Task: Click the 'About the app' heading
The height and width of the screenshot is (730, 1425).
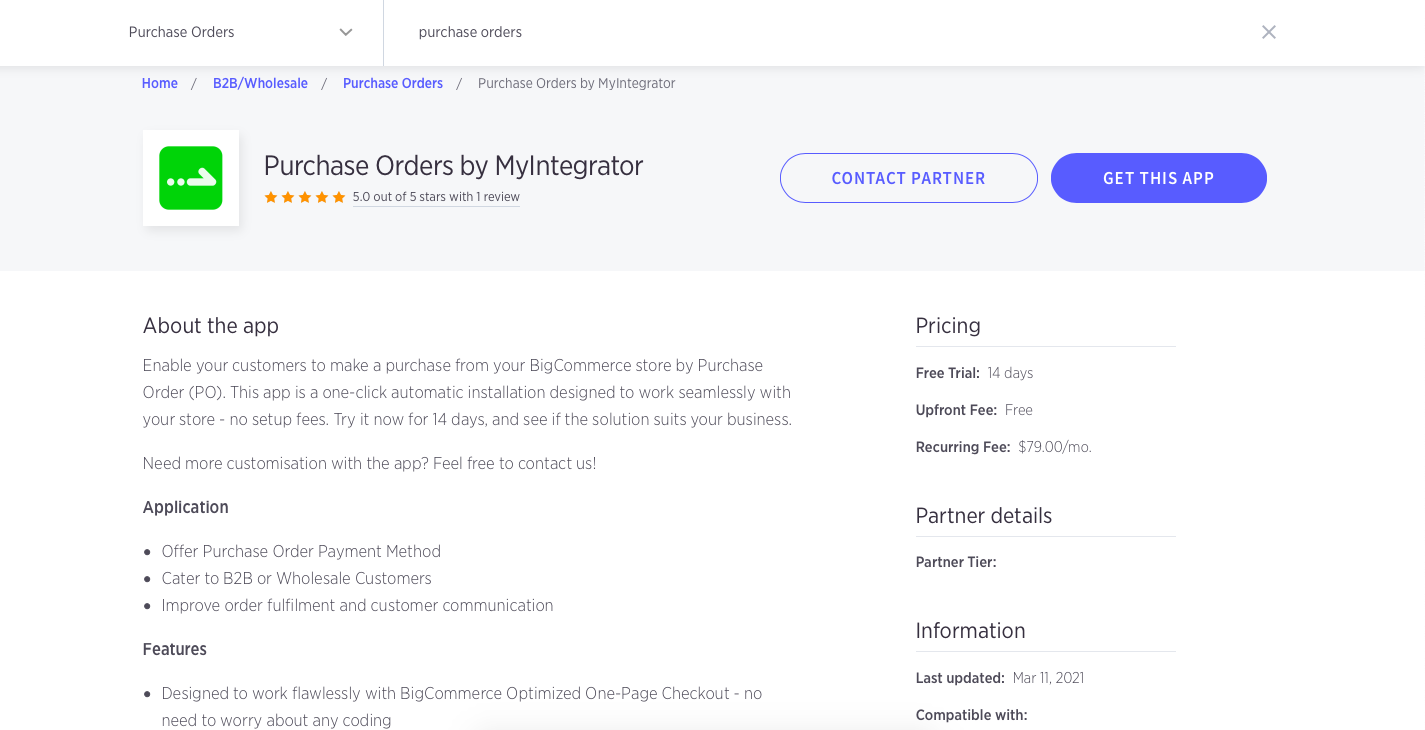Action: pos(211,326)
